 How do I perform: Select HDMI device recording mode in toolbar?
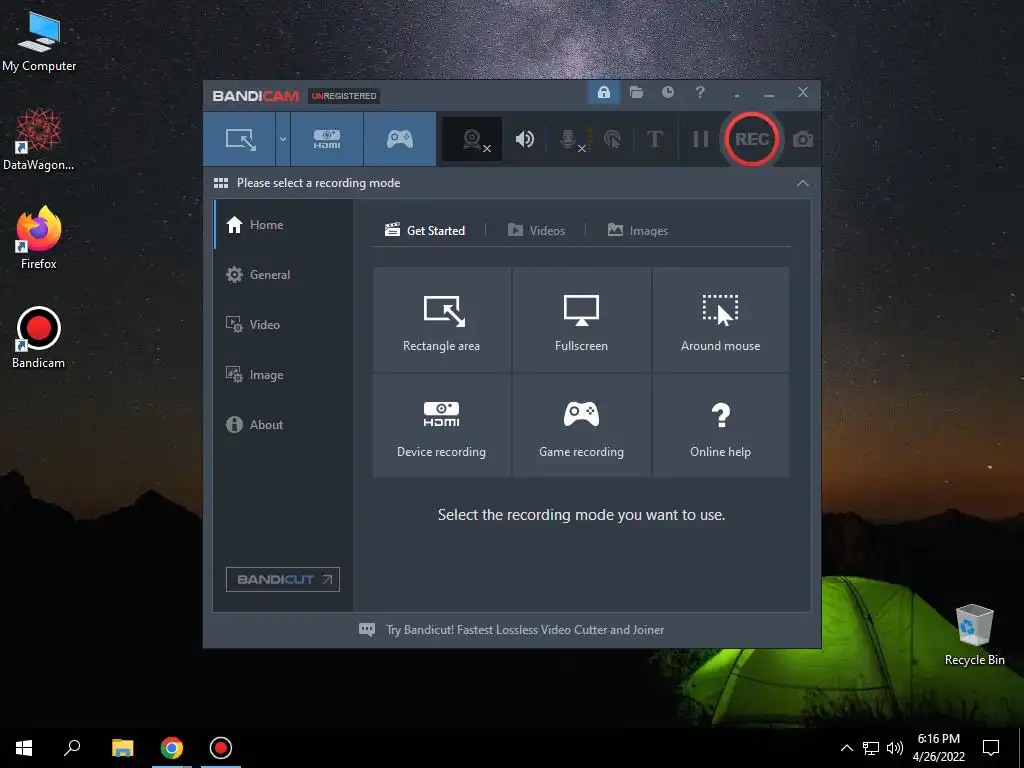(327, 139)
